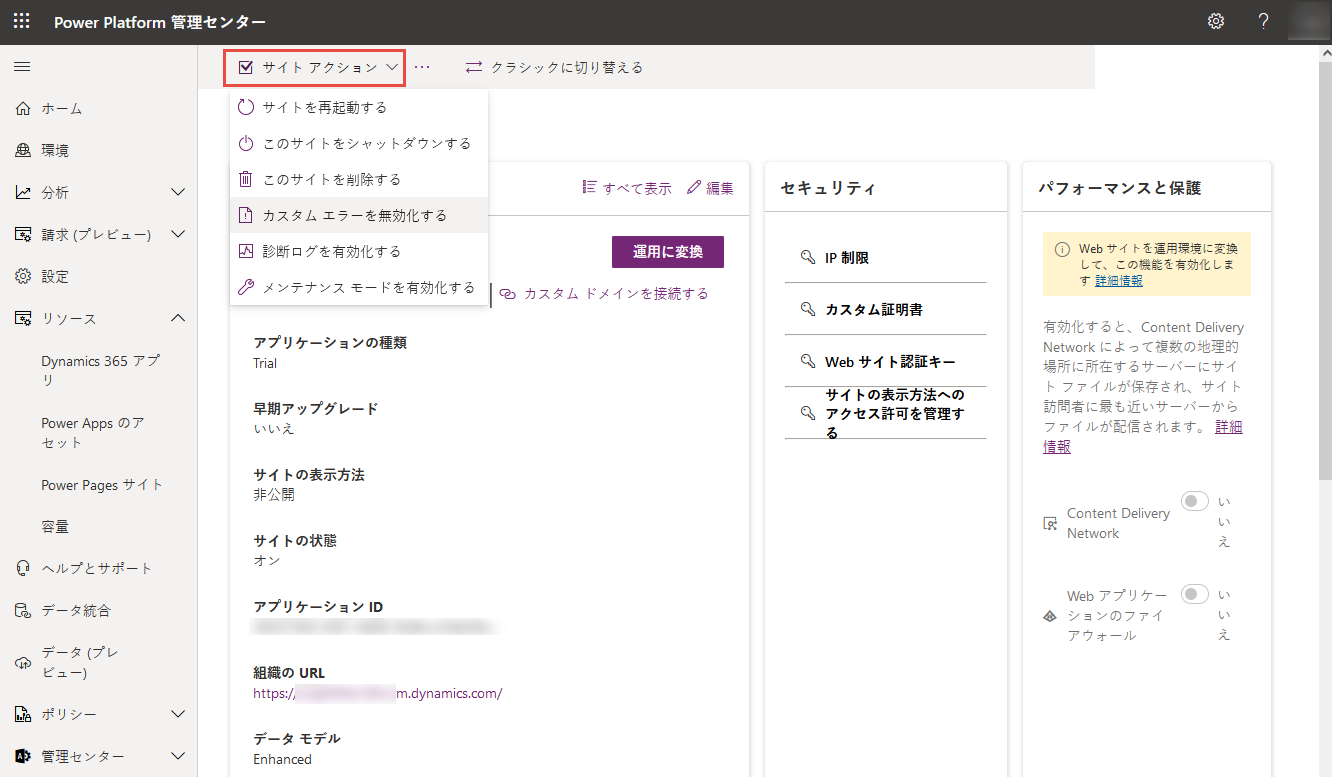Open Power Apps のアセット in sidebar
The width and height of the screenshot is (1332, 777).
pos(93,432)
